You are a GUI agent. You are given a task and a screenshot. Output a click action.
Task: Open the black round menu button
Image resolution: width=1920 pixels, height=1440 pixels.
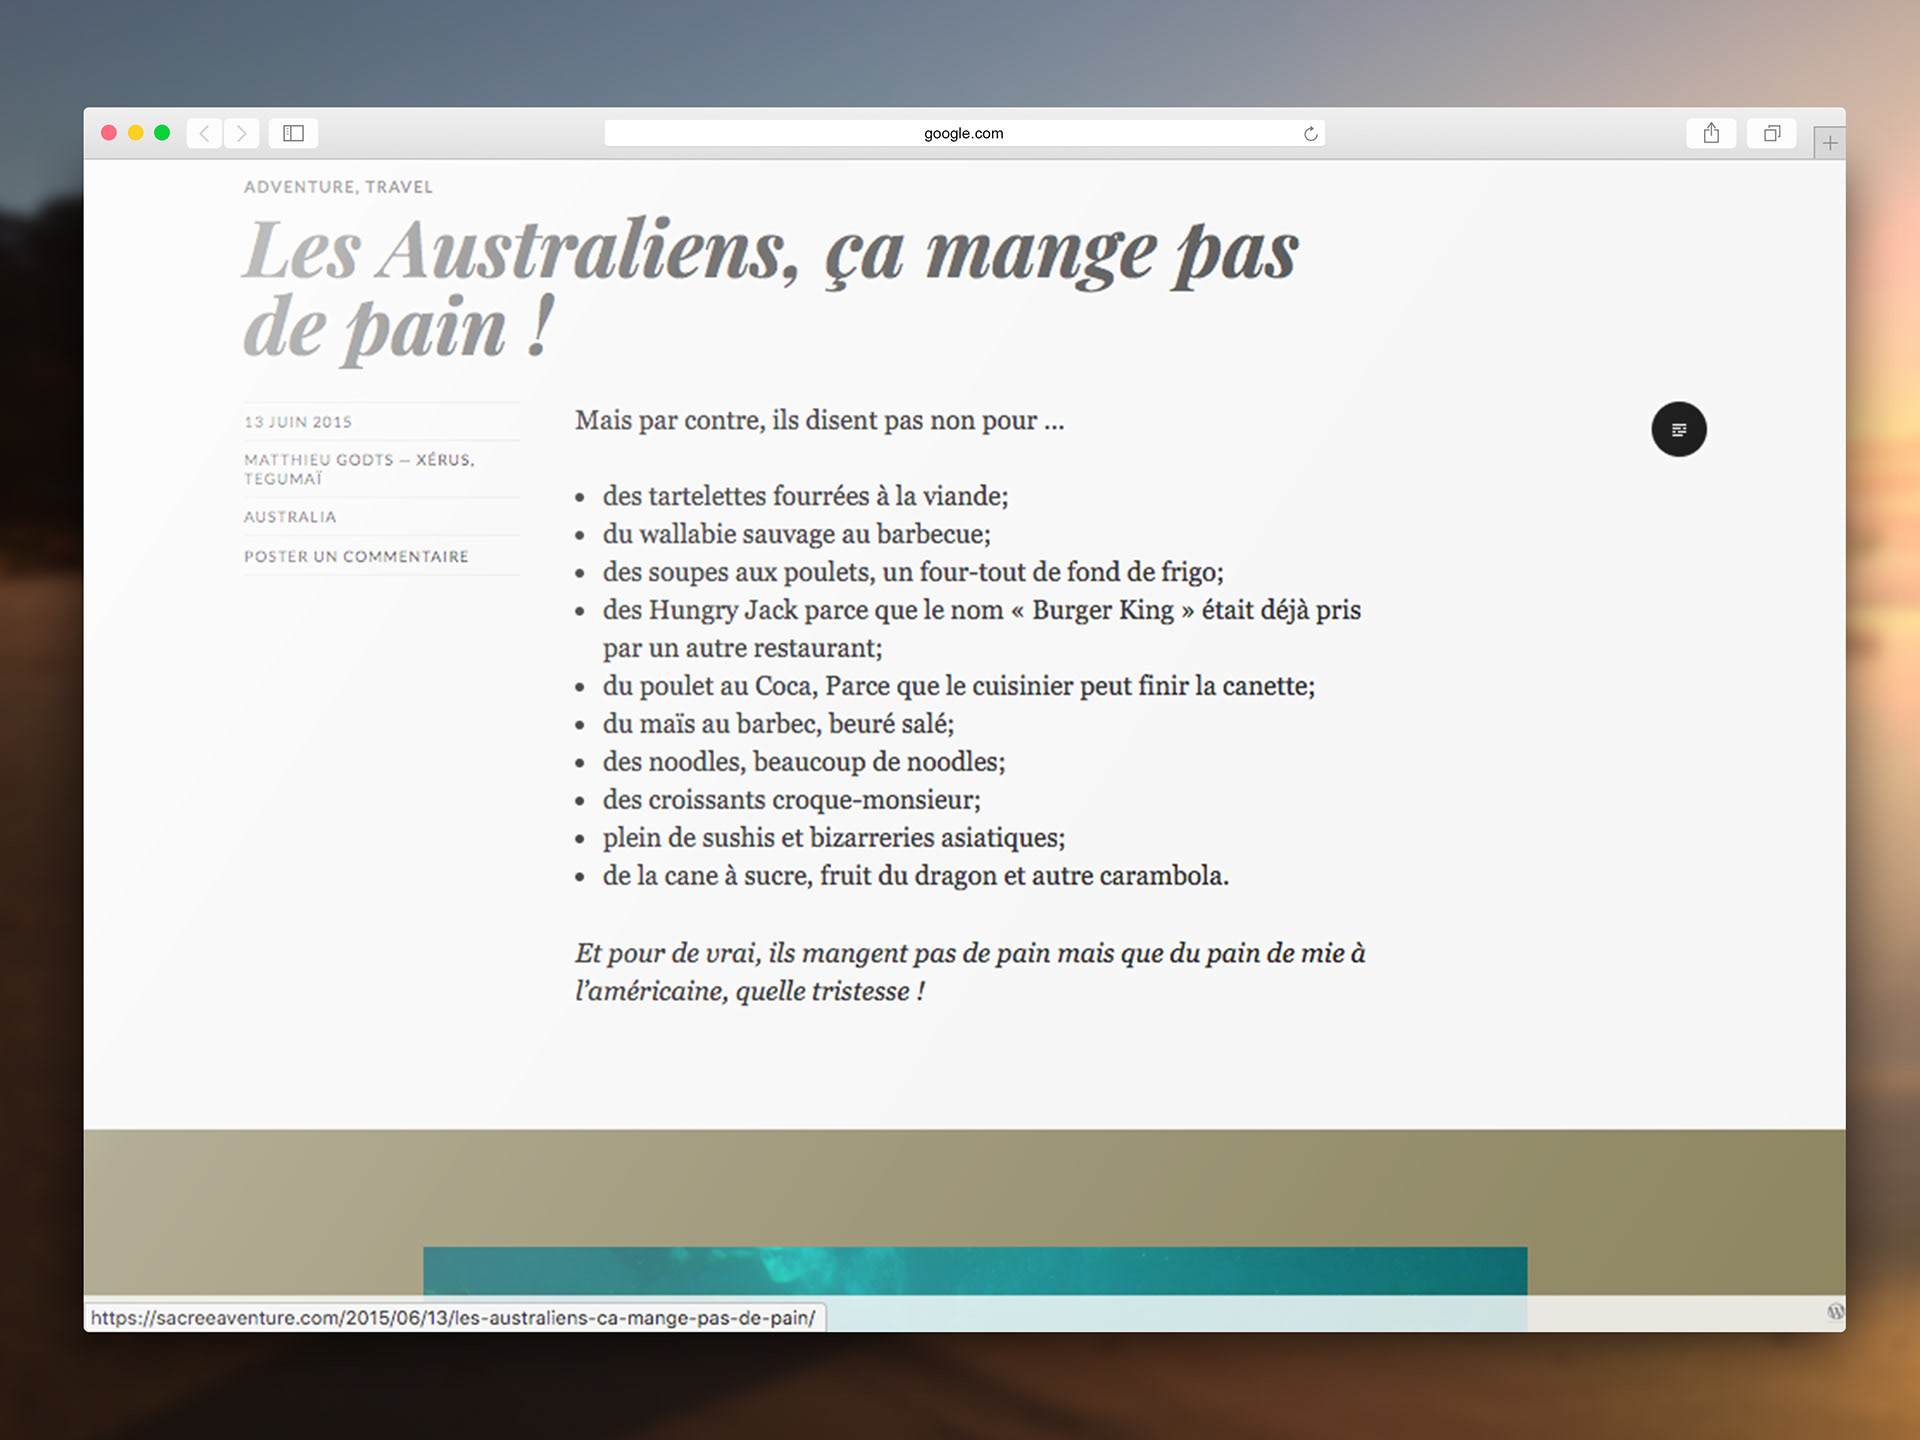[x=1679, y=429]
